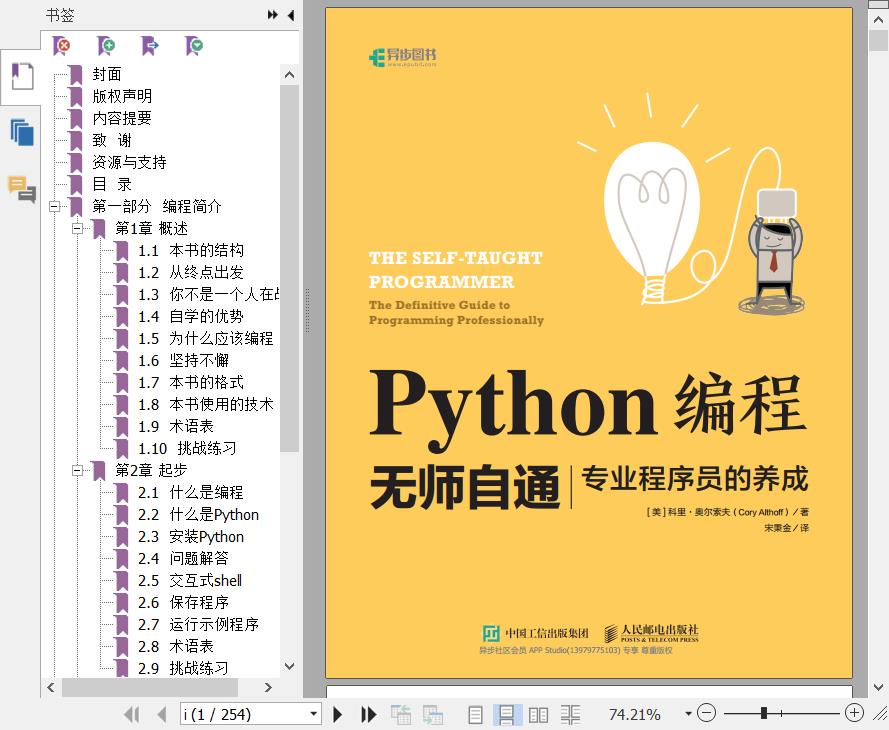The width and height of the screenshot is (889, 730).
Task: Jump to 2.1 什么是编程
Action: coord(190,493)
